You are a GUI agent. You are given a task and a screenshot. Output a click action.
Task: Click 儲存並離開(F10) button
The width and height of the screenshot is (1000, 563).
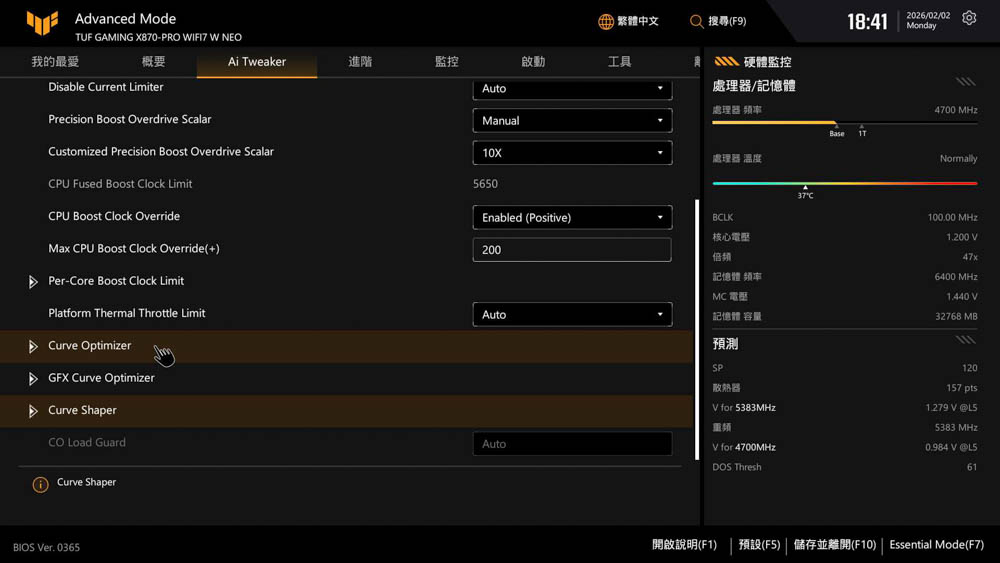coord(834,545)
